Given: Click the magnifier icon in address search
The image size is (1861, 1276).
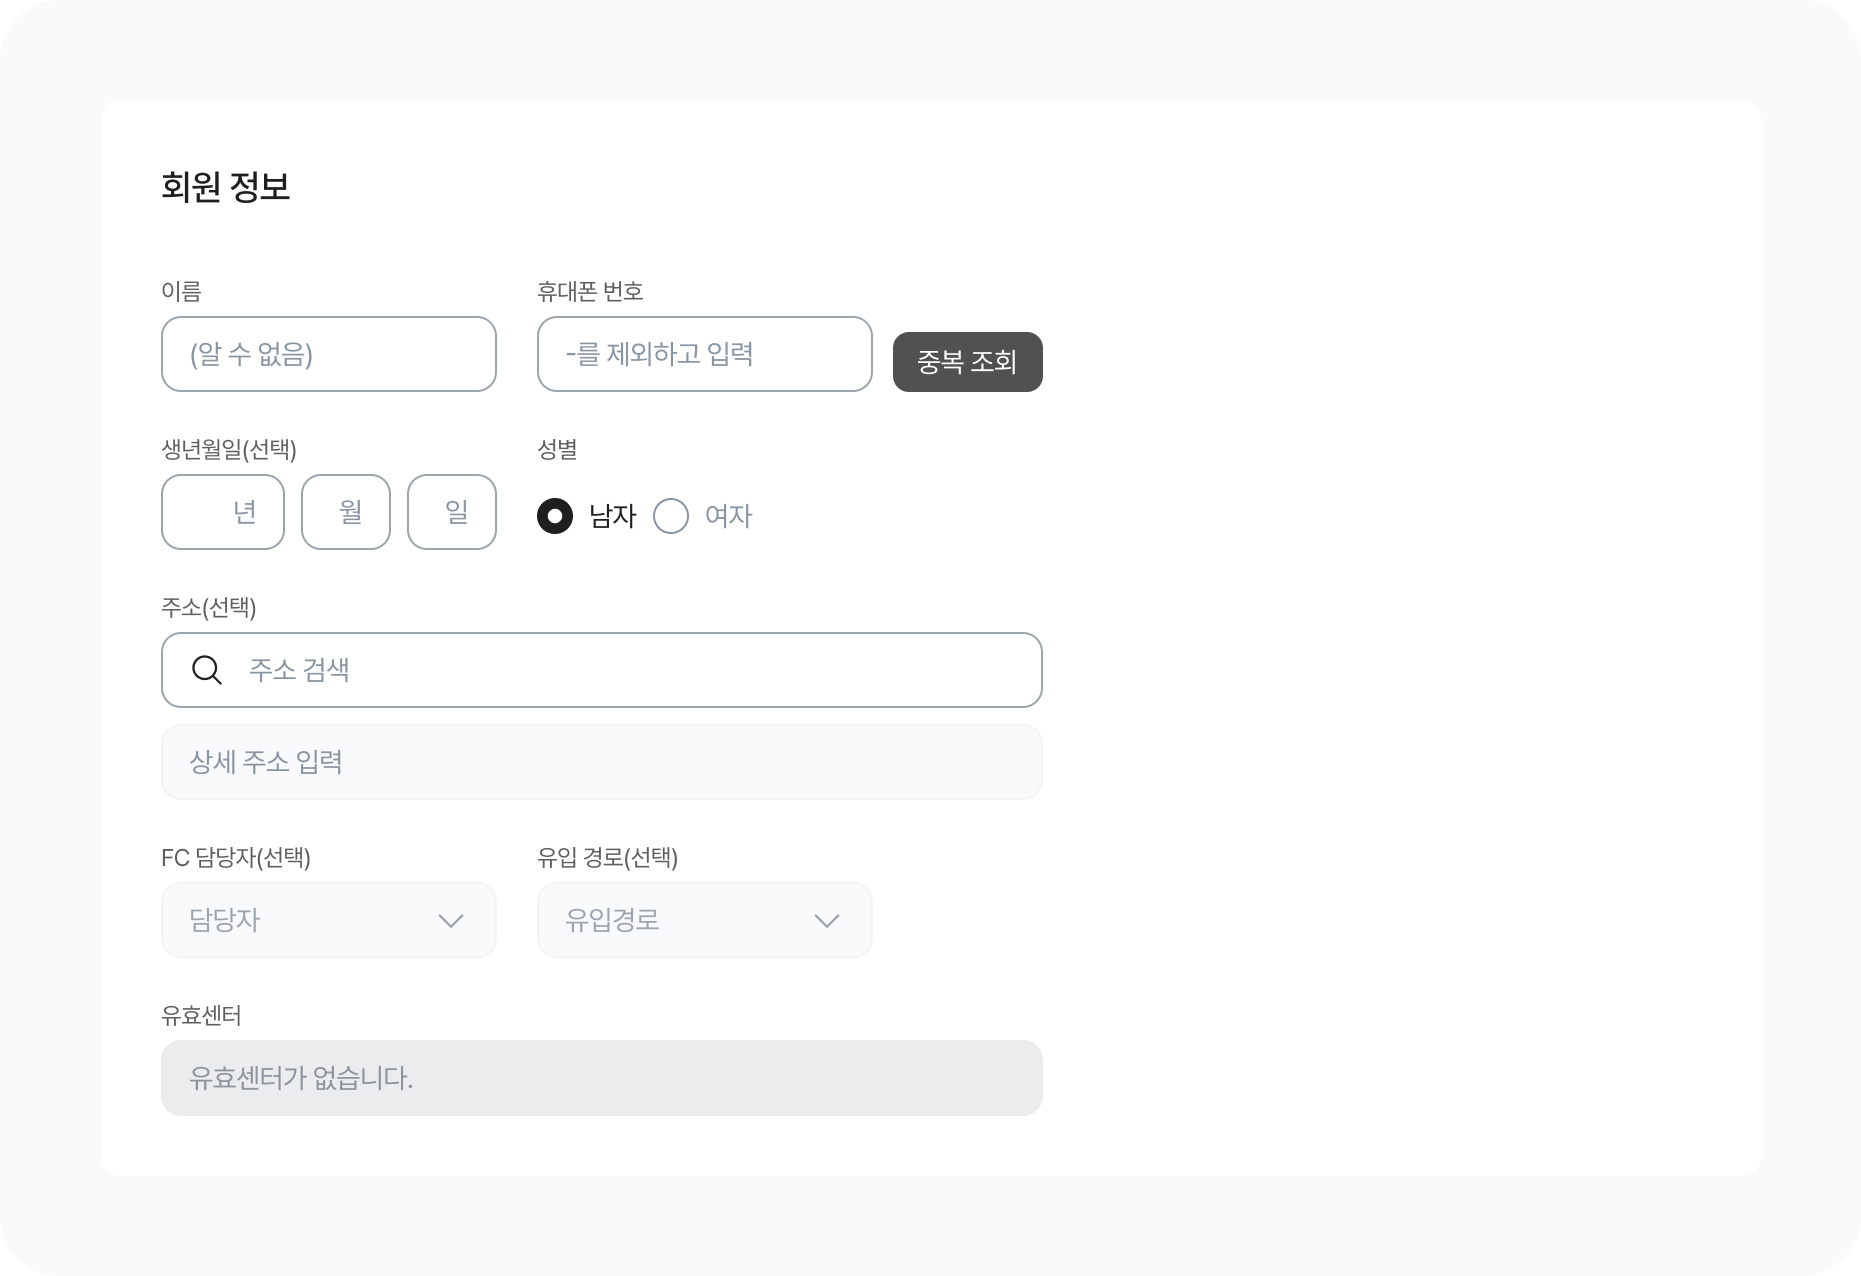Looking at the screenshot, I should (207, 670).
